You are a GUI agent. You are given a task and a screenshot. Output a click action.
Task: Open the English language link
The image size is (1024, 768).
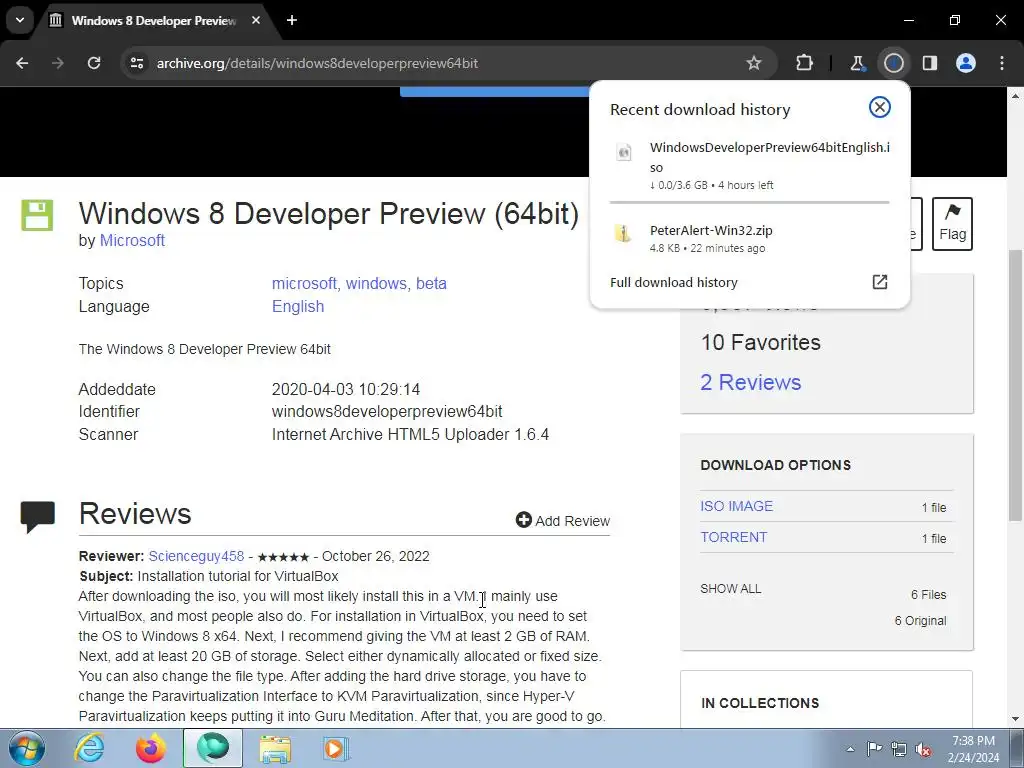[298, 306]
